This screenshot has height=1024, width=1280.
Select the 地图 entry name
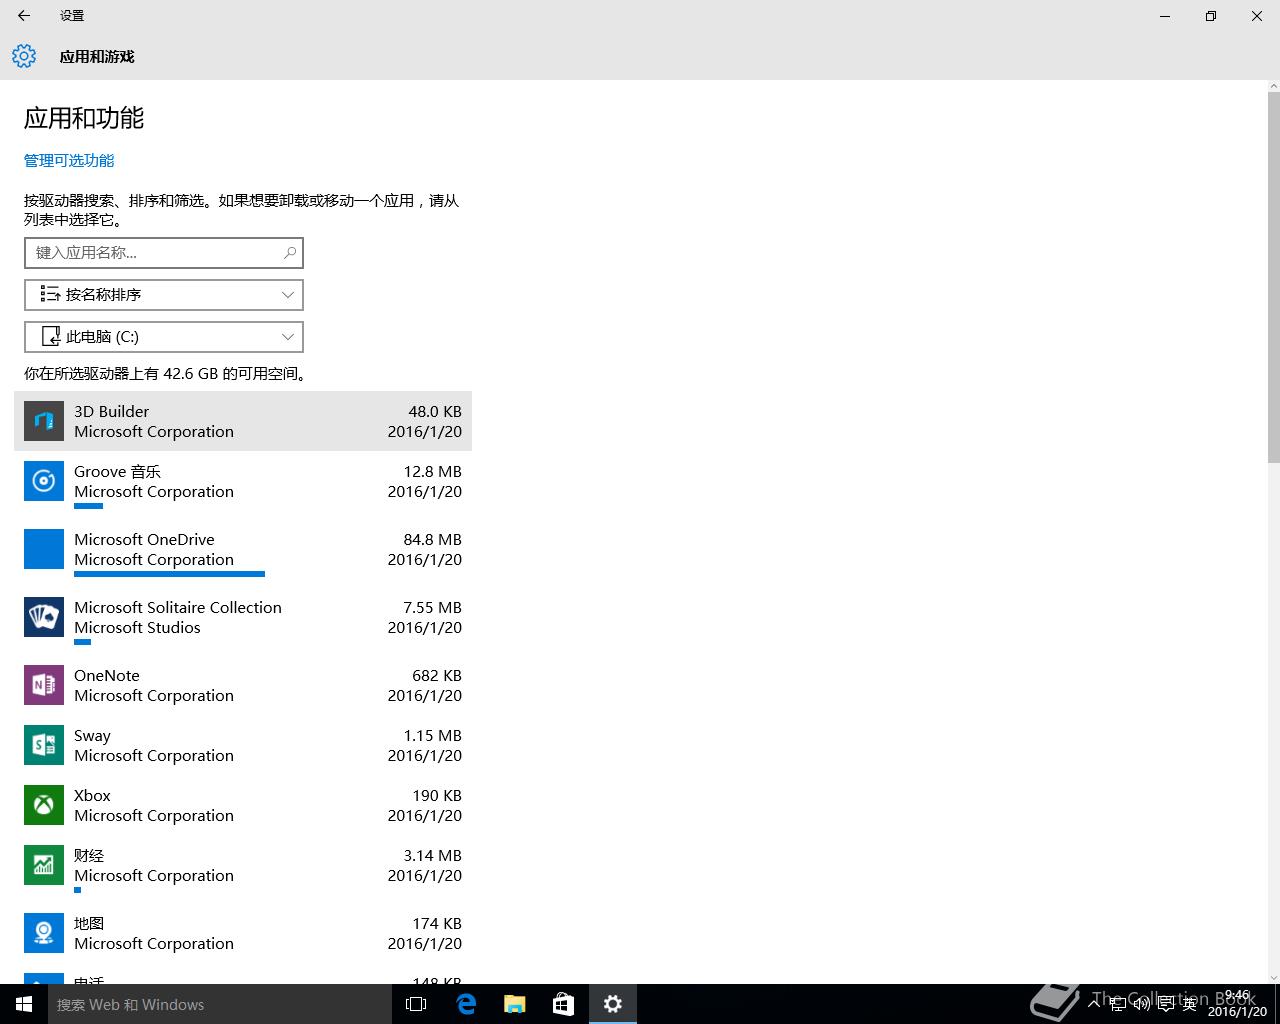[89, 923]
